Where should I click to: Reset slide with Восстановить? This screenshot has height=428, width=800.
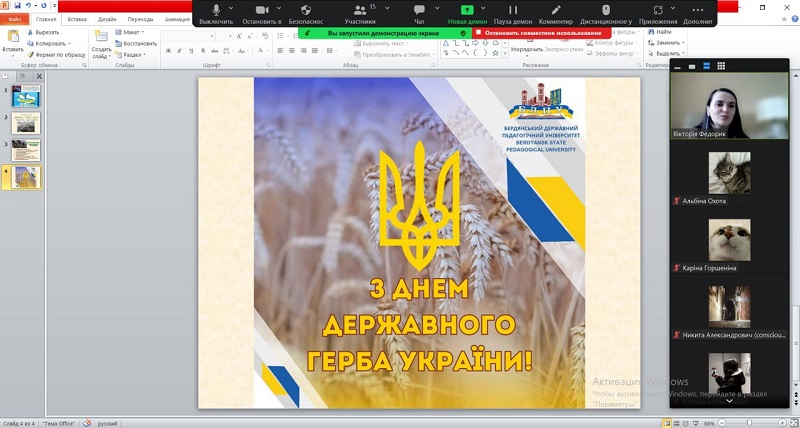[x=136, y=43]
